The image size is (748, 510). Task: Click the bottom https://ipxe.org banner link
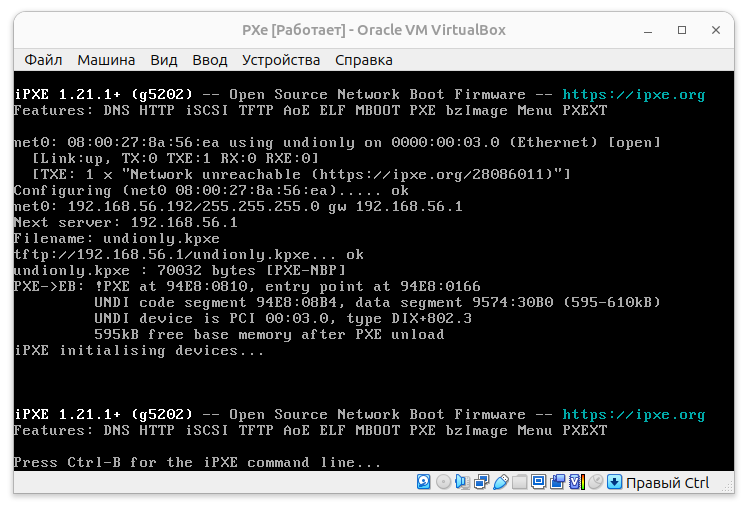[x=634, y=415]
